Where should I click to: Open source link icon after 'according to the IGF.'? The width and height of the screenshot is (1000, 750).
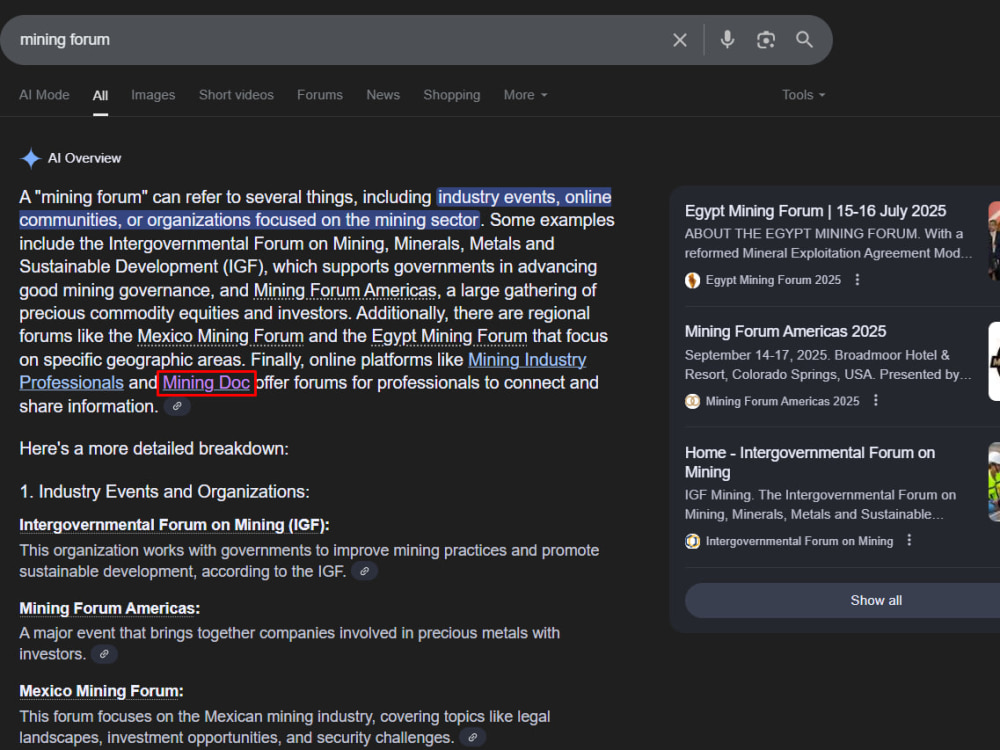(x=364, y=571)
